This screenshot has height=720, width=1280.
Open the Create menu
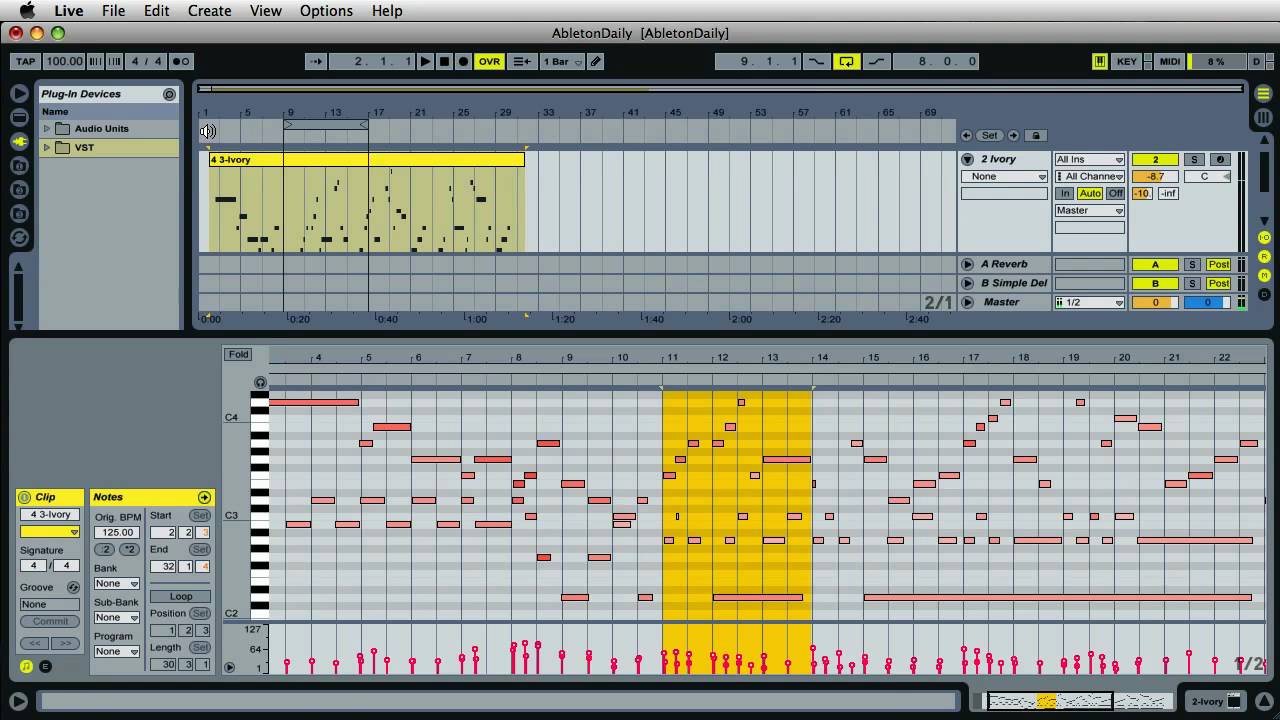(x=210, y=10)
